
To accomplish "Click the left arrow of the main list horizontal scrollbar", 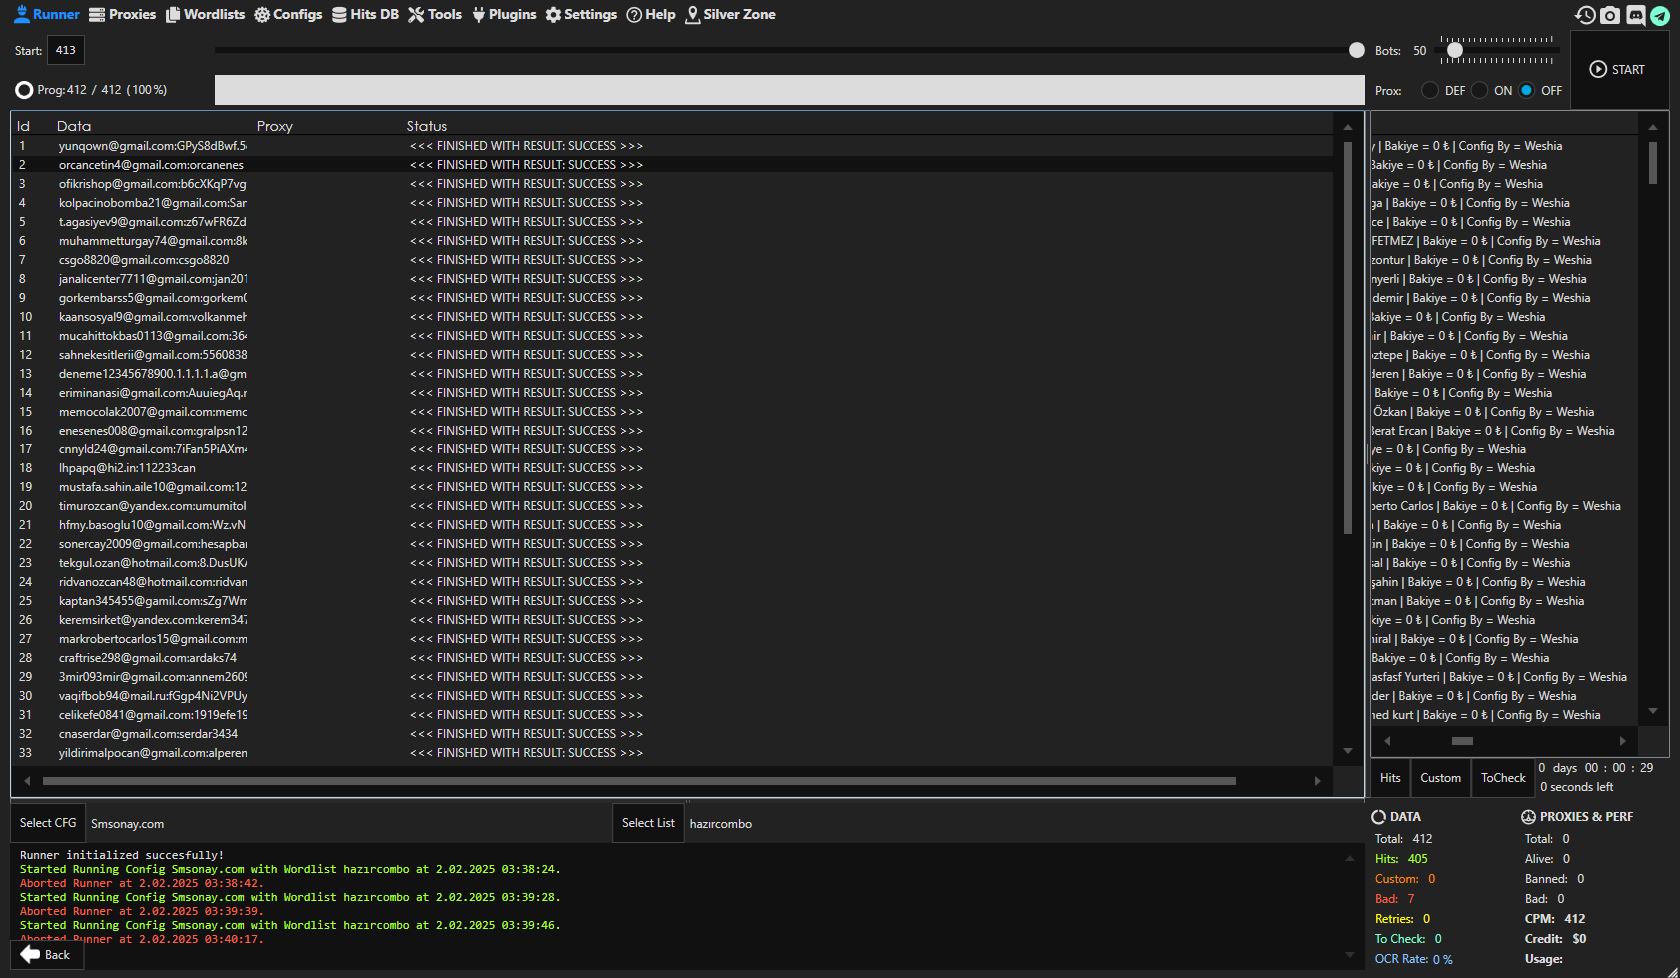I will click(27, 781).
